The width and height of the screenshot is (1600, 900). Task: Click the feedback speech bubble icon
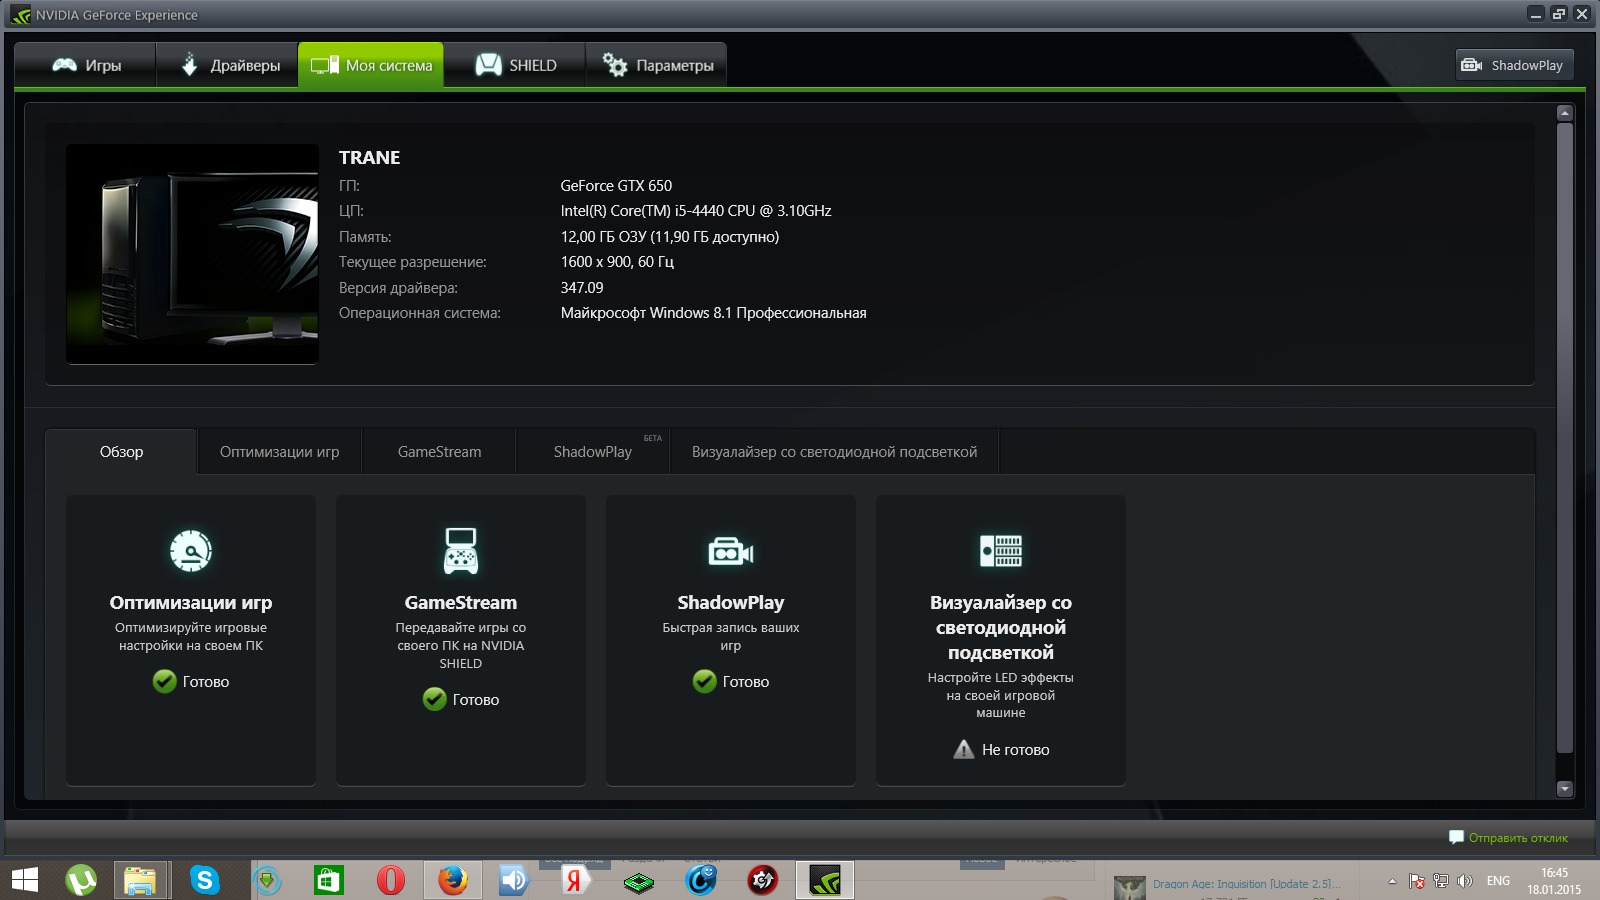pyautogui.click(x=1456, y=837)
